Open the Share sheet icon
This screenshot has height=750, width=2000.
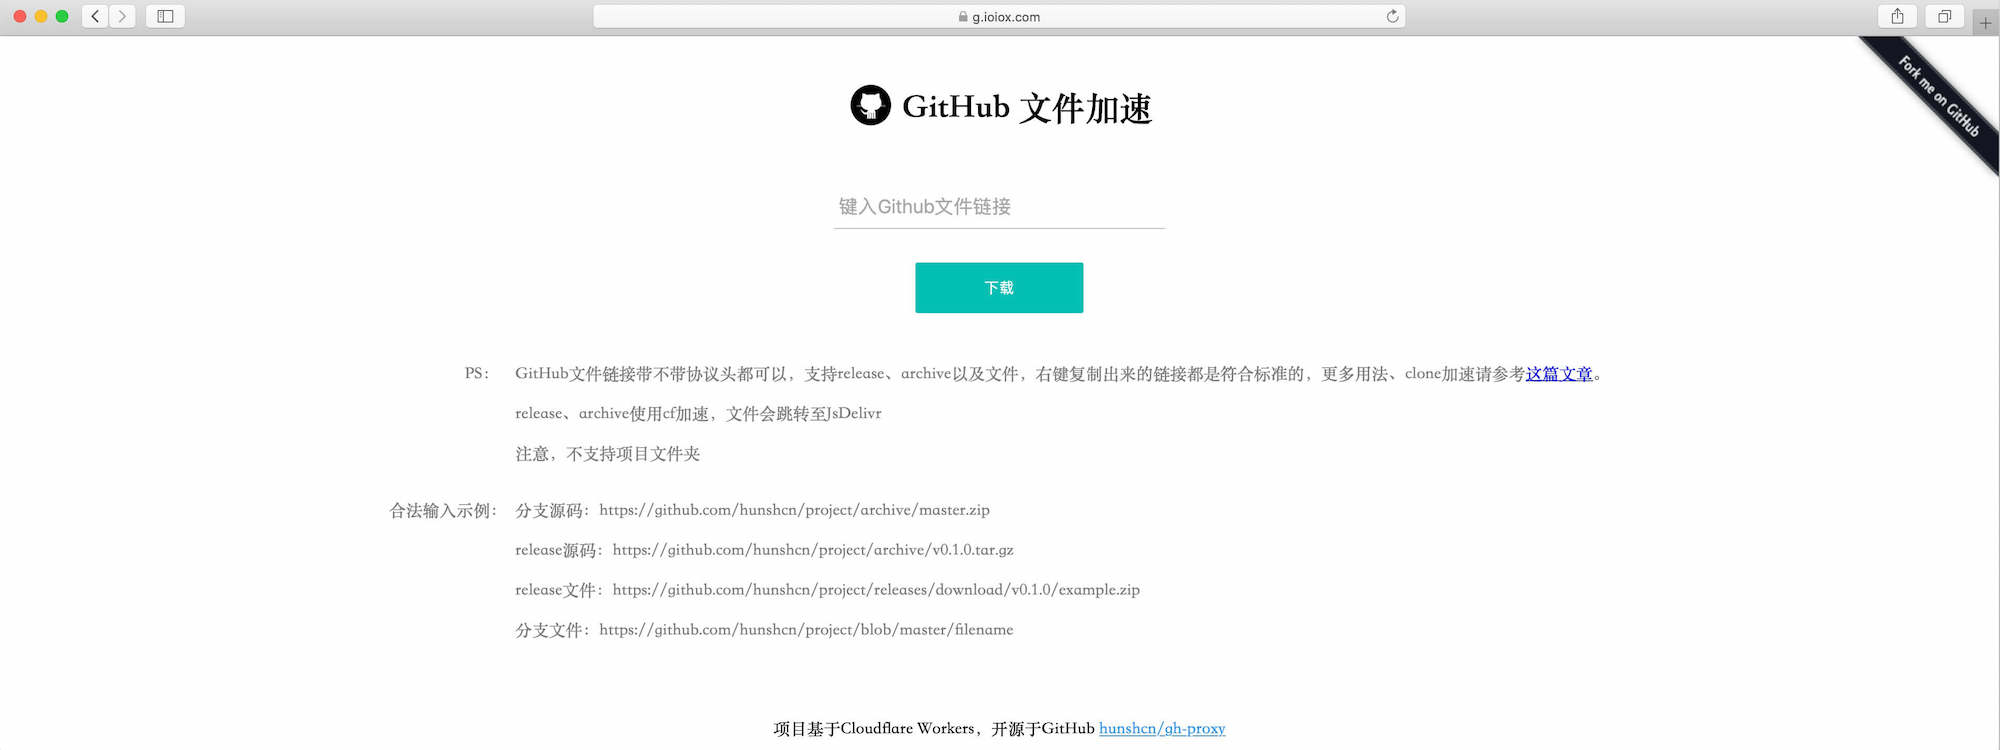[1897, 16]
